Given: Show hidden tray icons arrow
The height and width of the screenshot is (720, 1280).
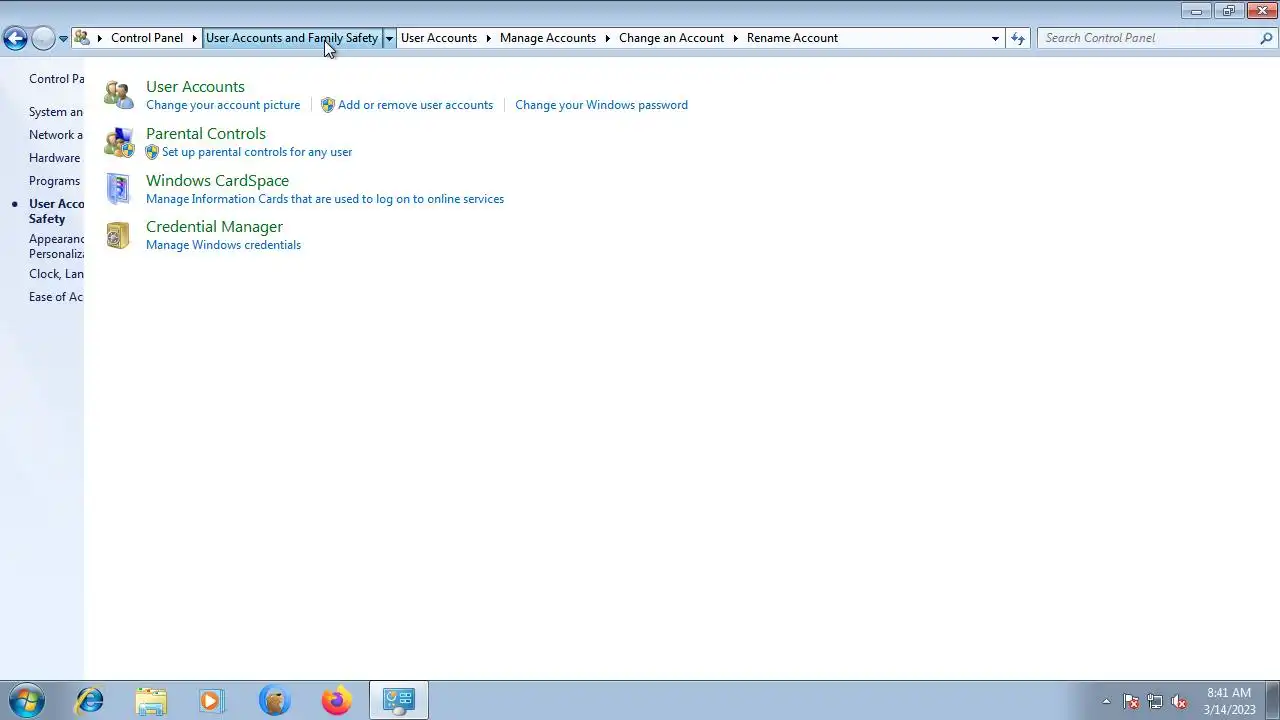Looking at the screenshot, I should point(1106,701).
